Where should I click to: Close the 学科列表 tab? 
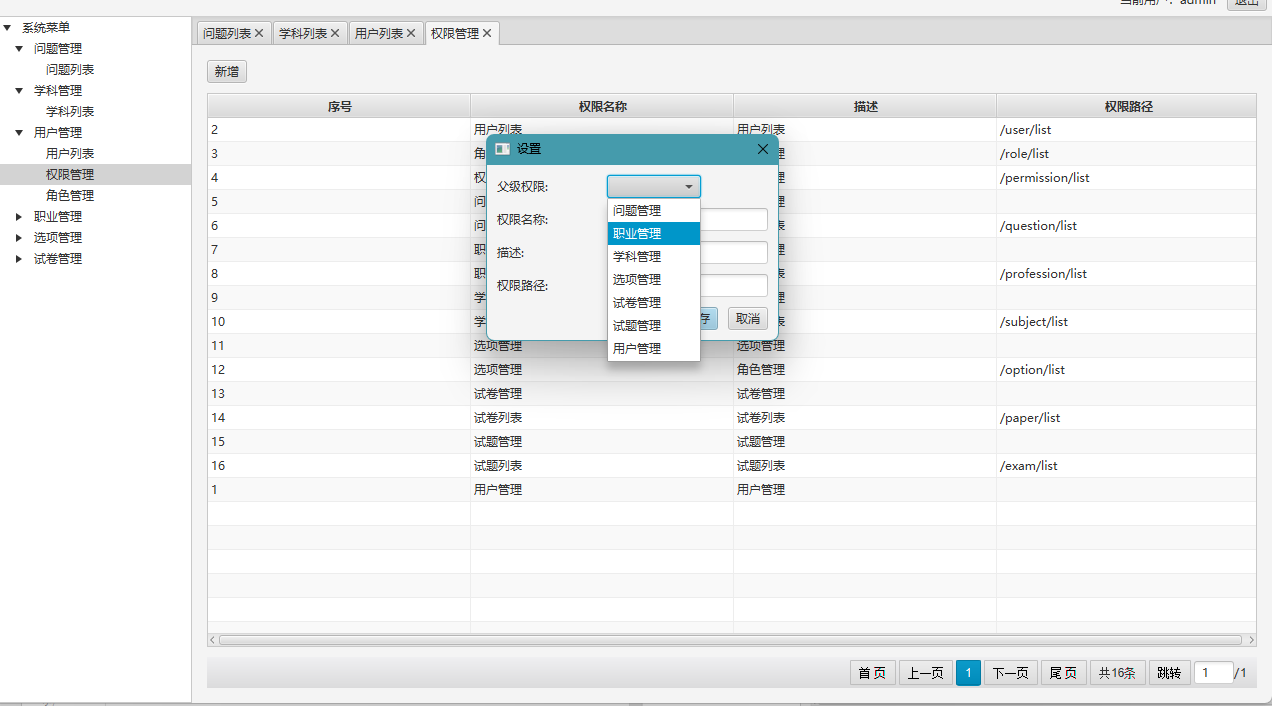[335, 33]
